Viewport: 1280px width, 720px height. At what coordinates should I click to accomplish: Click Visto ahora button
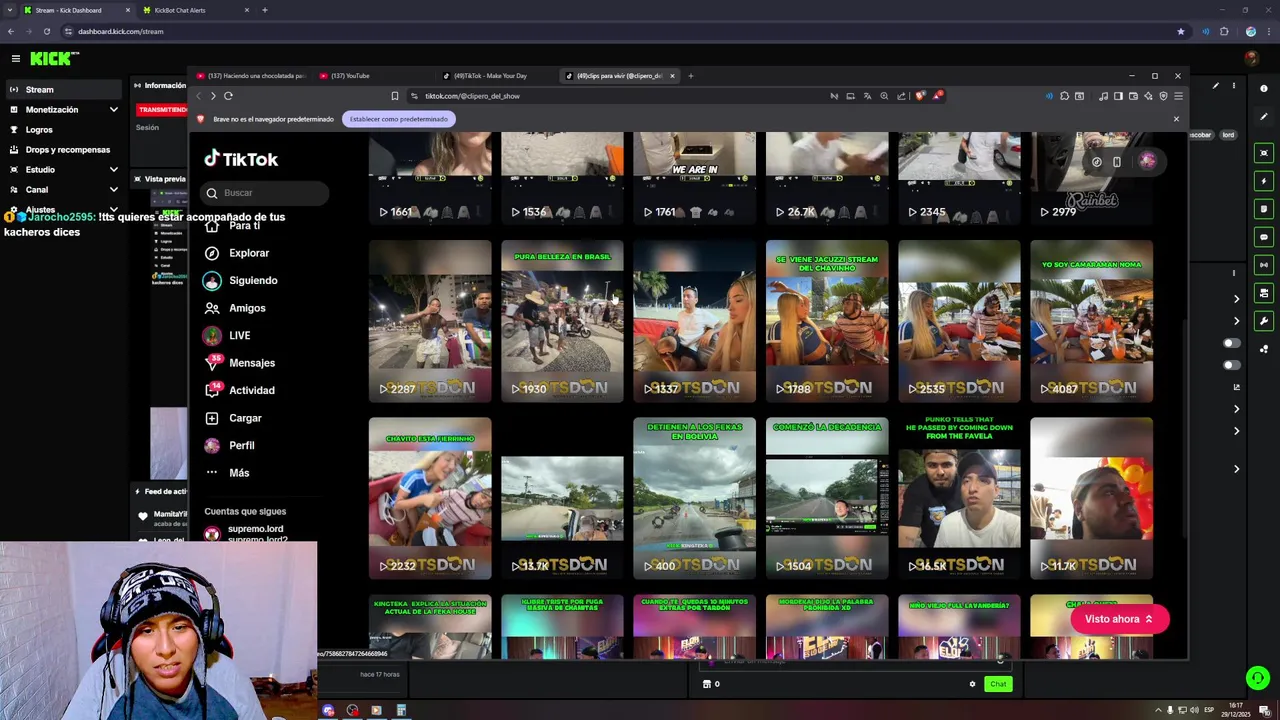point(1119,619)
